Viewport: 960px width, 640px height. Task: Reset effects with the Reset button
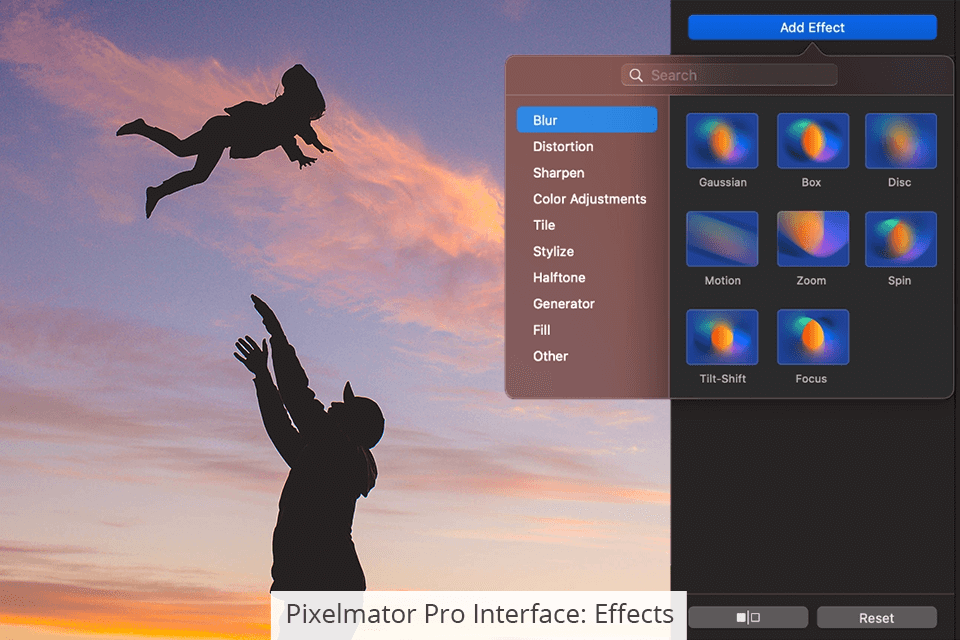(876, 617)
